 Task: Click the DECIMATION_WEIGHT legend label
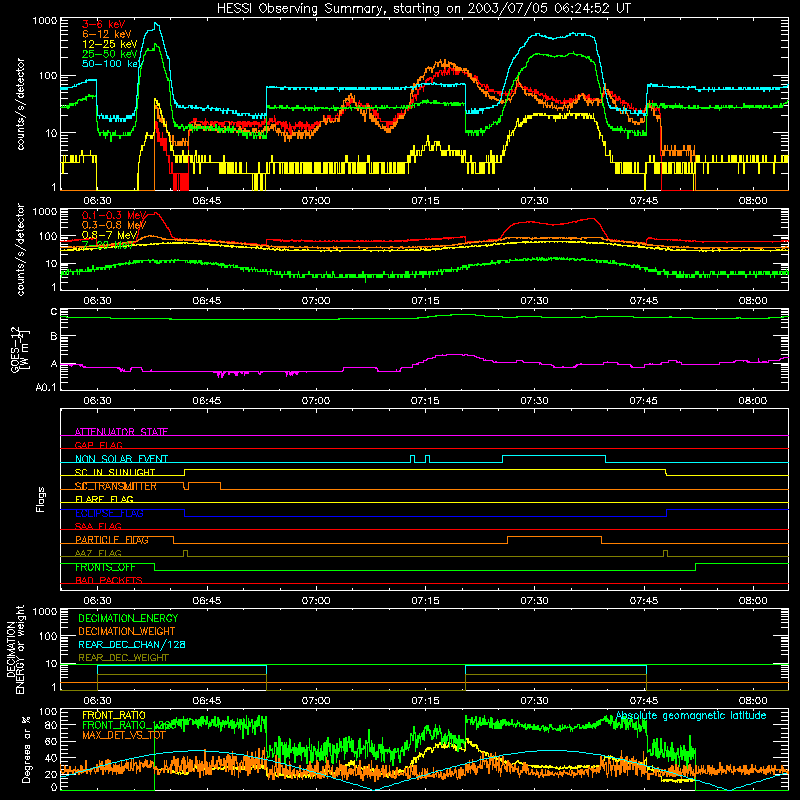pyautogui.click(x=127, y=631)
